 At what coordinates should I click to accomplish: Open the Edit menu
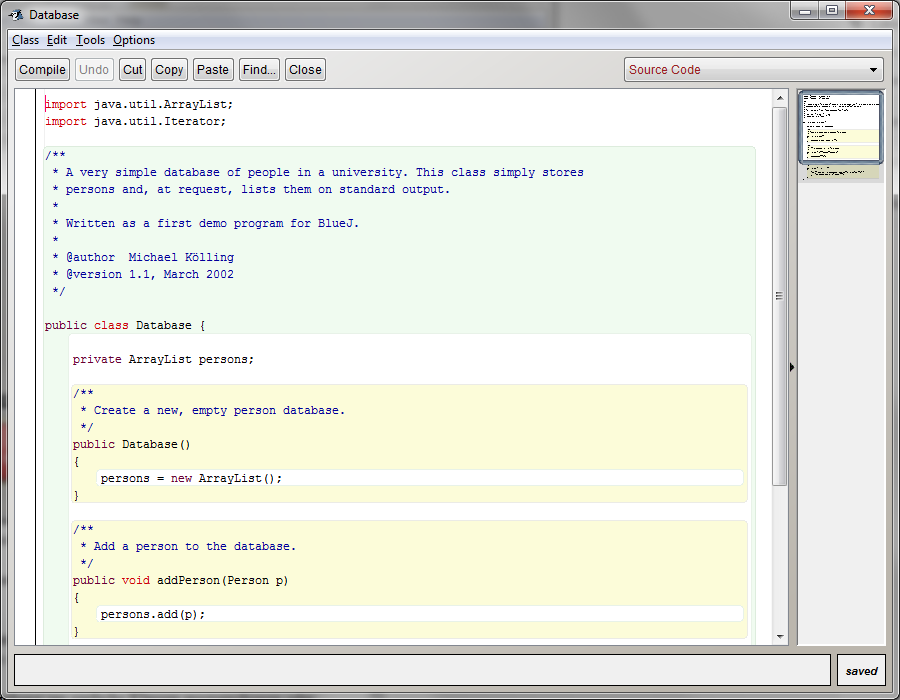point(57,40)
